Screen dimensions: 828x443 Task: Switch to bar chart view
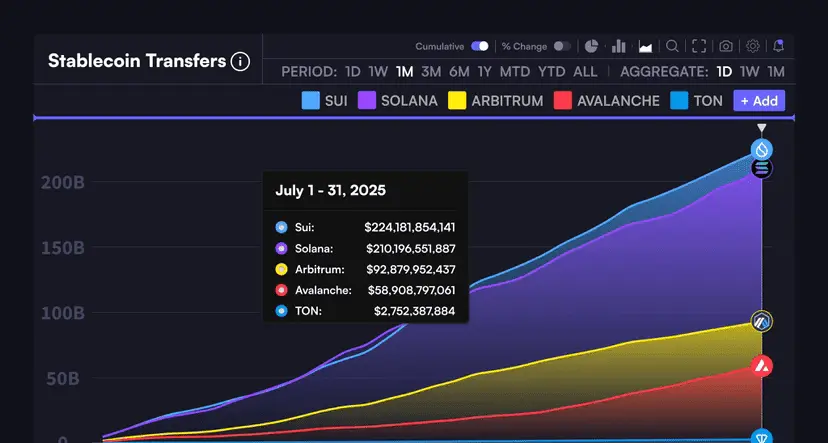click(618, 46)
